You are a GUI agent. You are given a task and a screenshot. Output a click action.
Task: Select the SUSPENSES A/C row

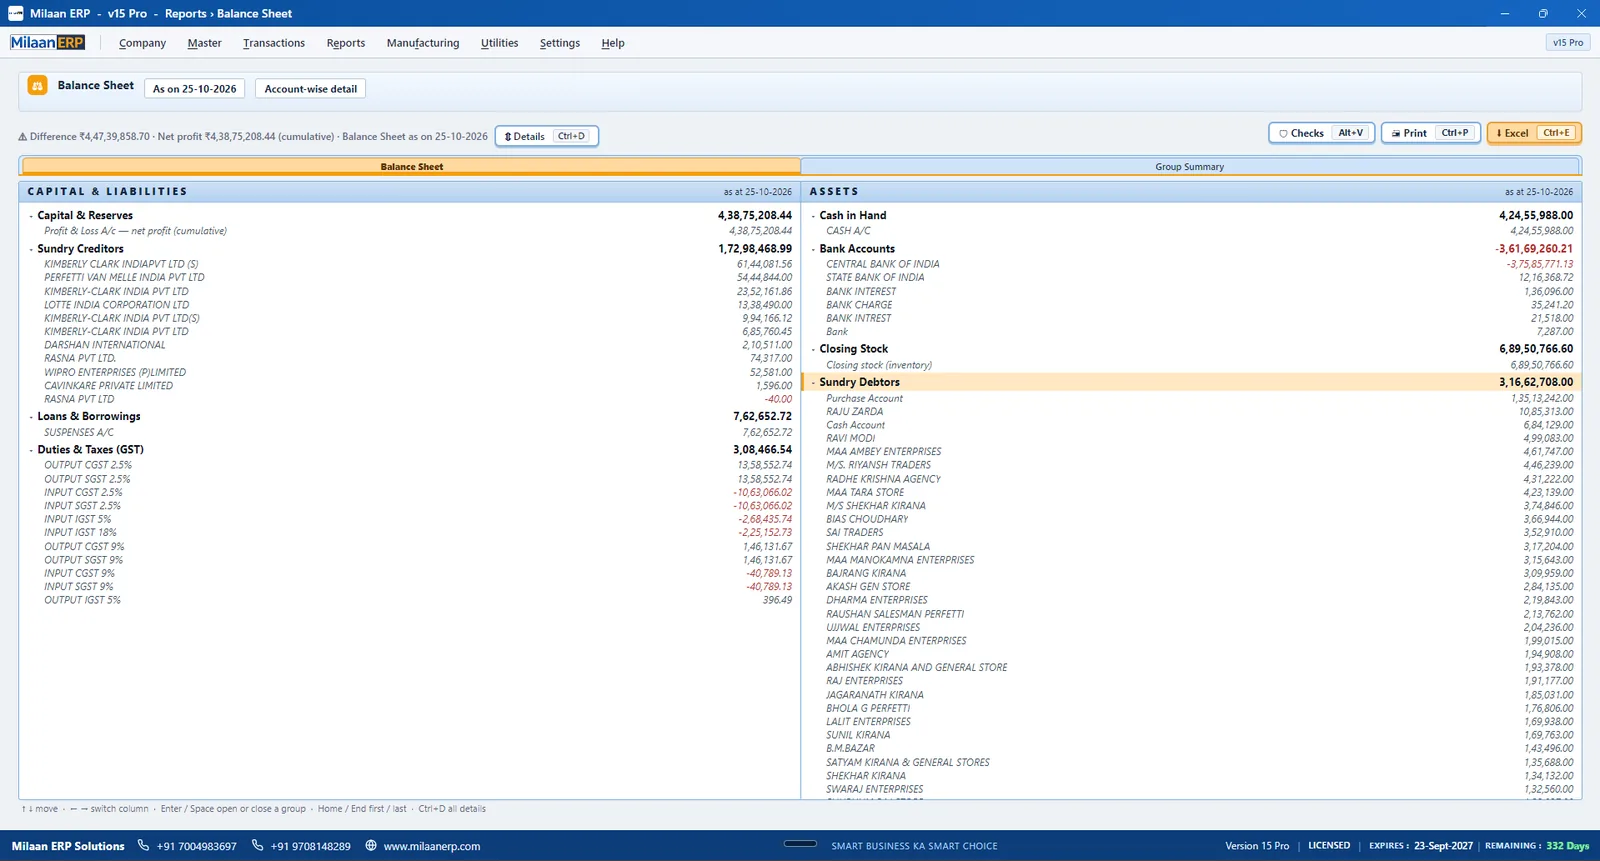[409, 433]
